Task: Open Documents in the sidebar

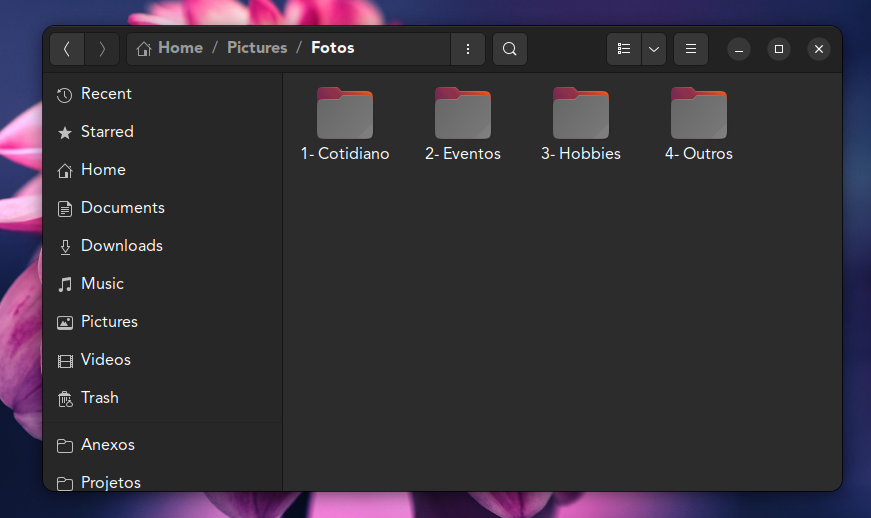Action: click(x=163, y=208)
